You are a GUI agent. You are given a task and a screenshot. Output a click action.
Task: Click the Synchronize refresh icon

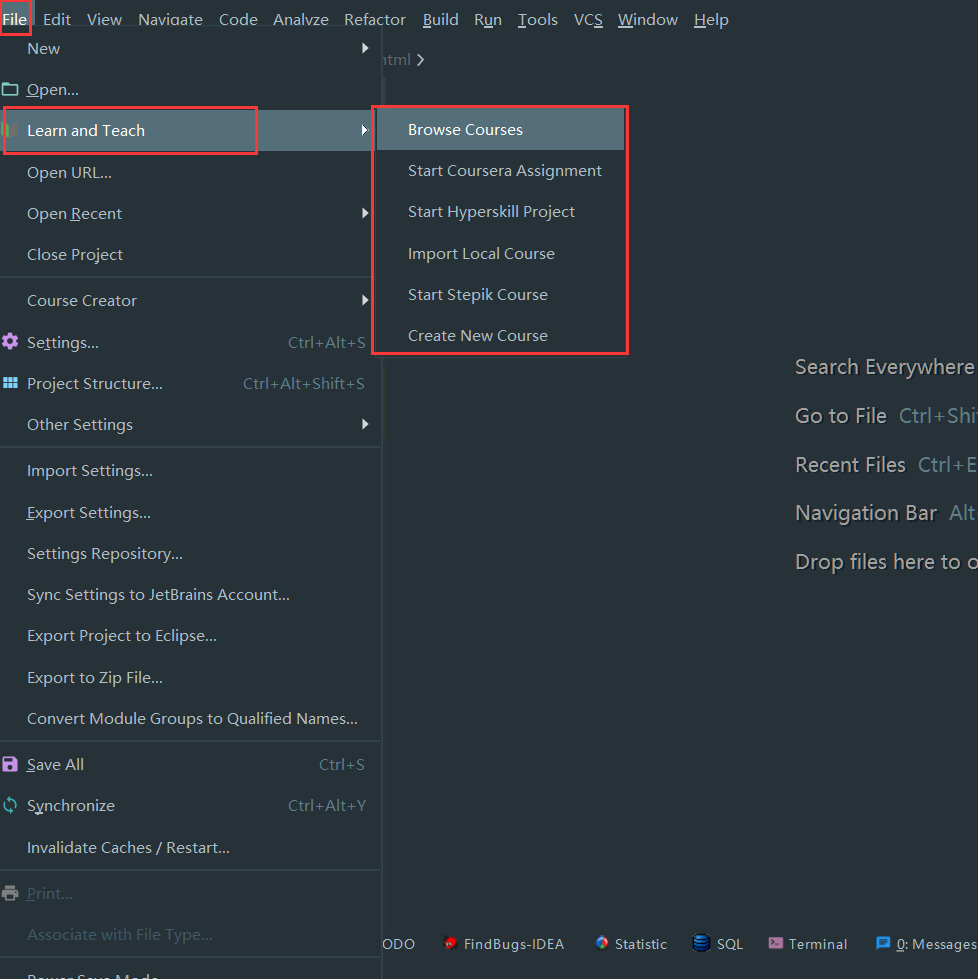coord(10,805)
